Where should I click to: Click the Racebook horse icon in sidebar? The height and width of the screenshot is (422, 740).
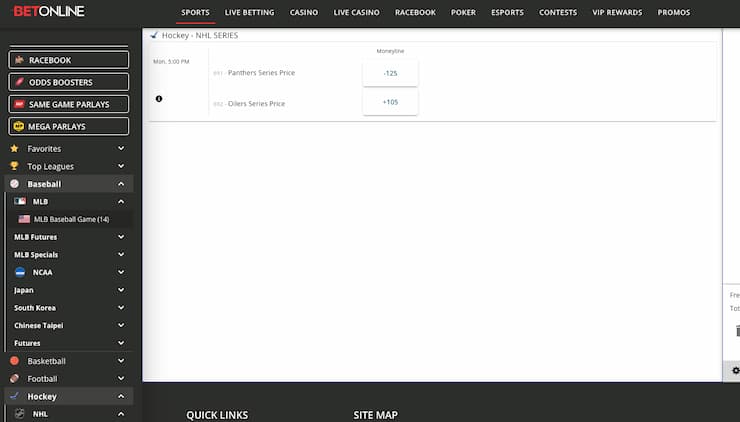coord(19,60)
